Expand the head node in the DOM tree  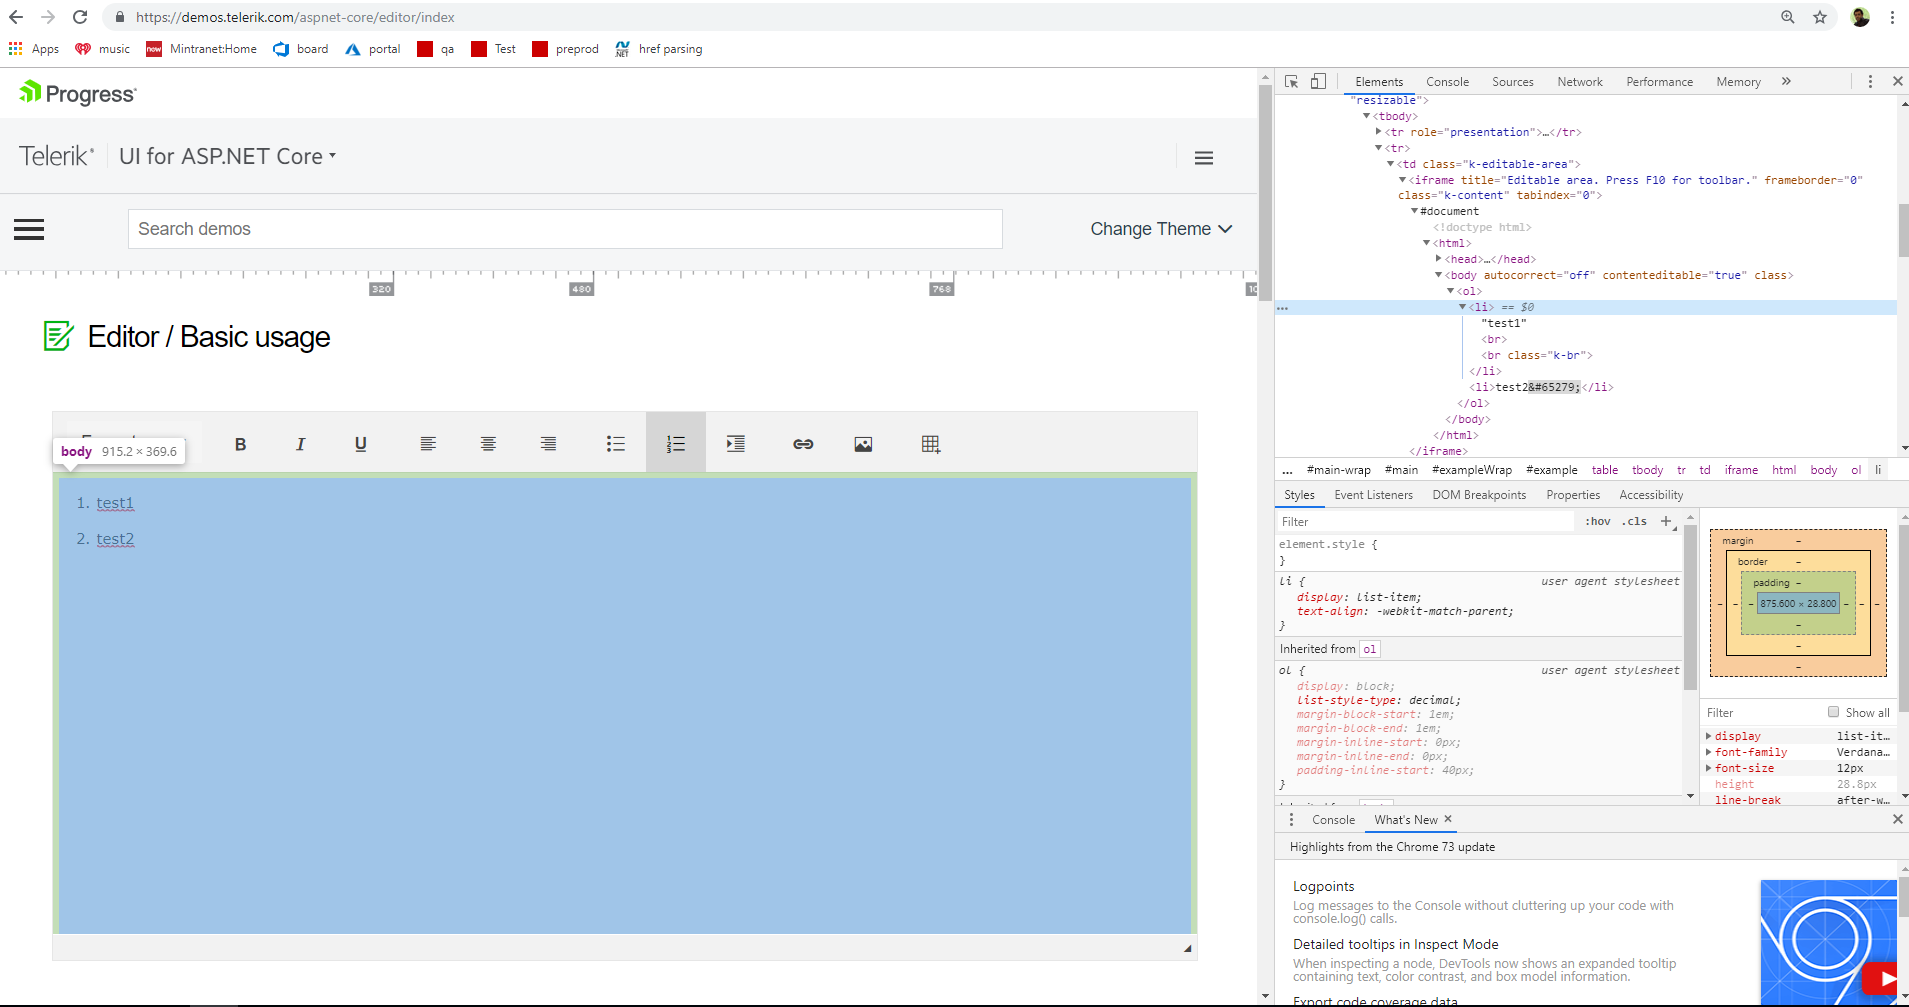click(x=1438, y=259)
